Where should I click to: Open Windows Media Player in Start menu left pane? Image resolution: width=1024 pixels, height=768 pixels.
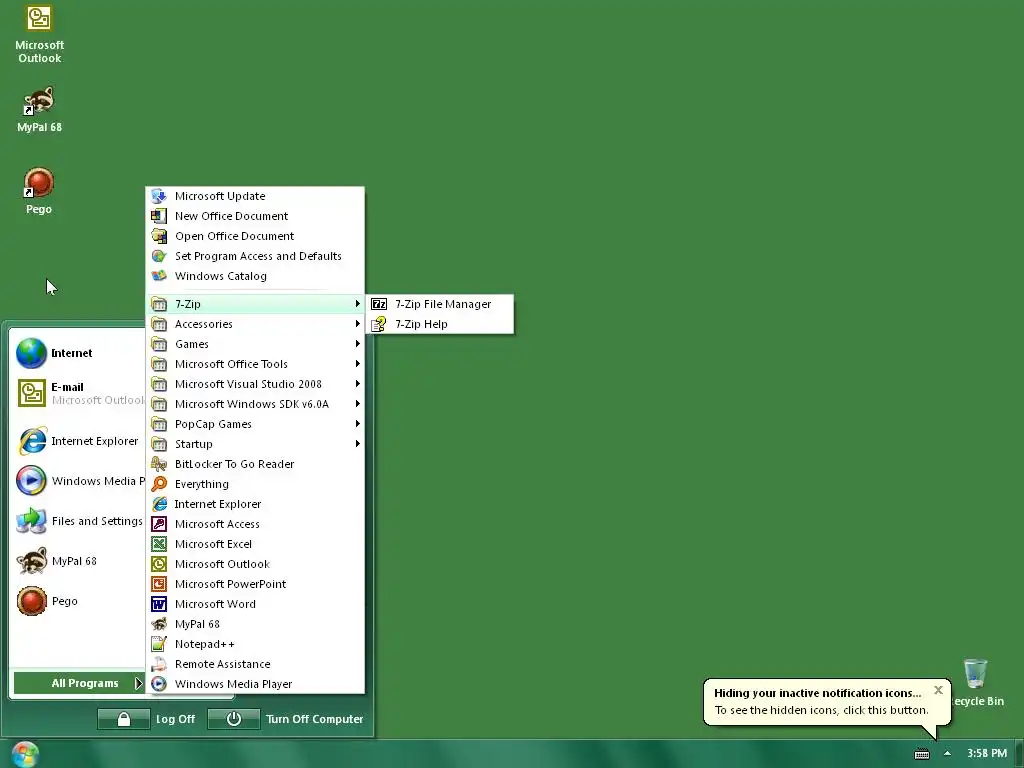79,481
